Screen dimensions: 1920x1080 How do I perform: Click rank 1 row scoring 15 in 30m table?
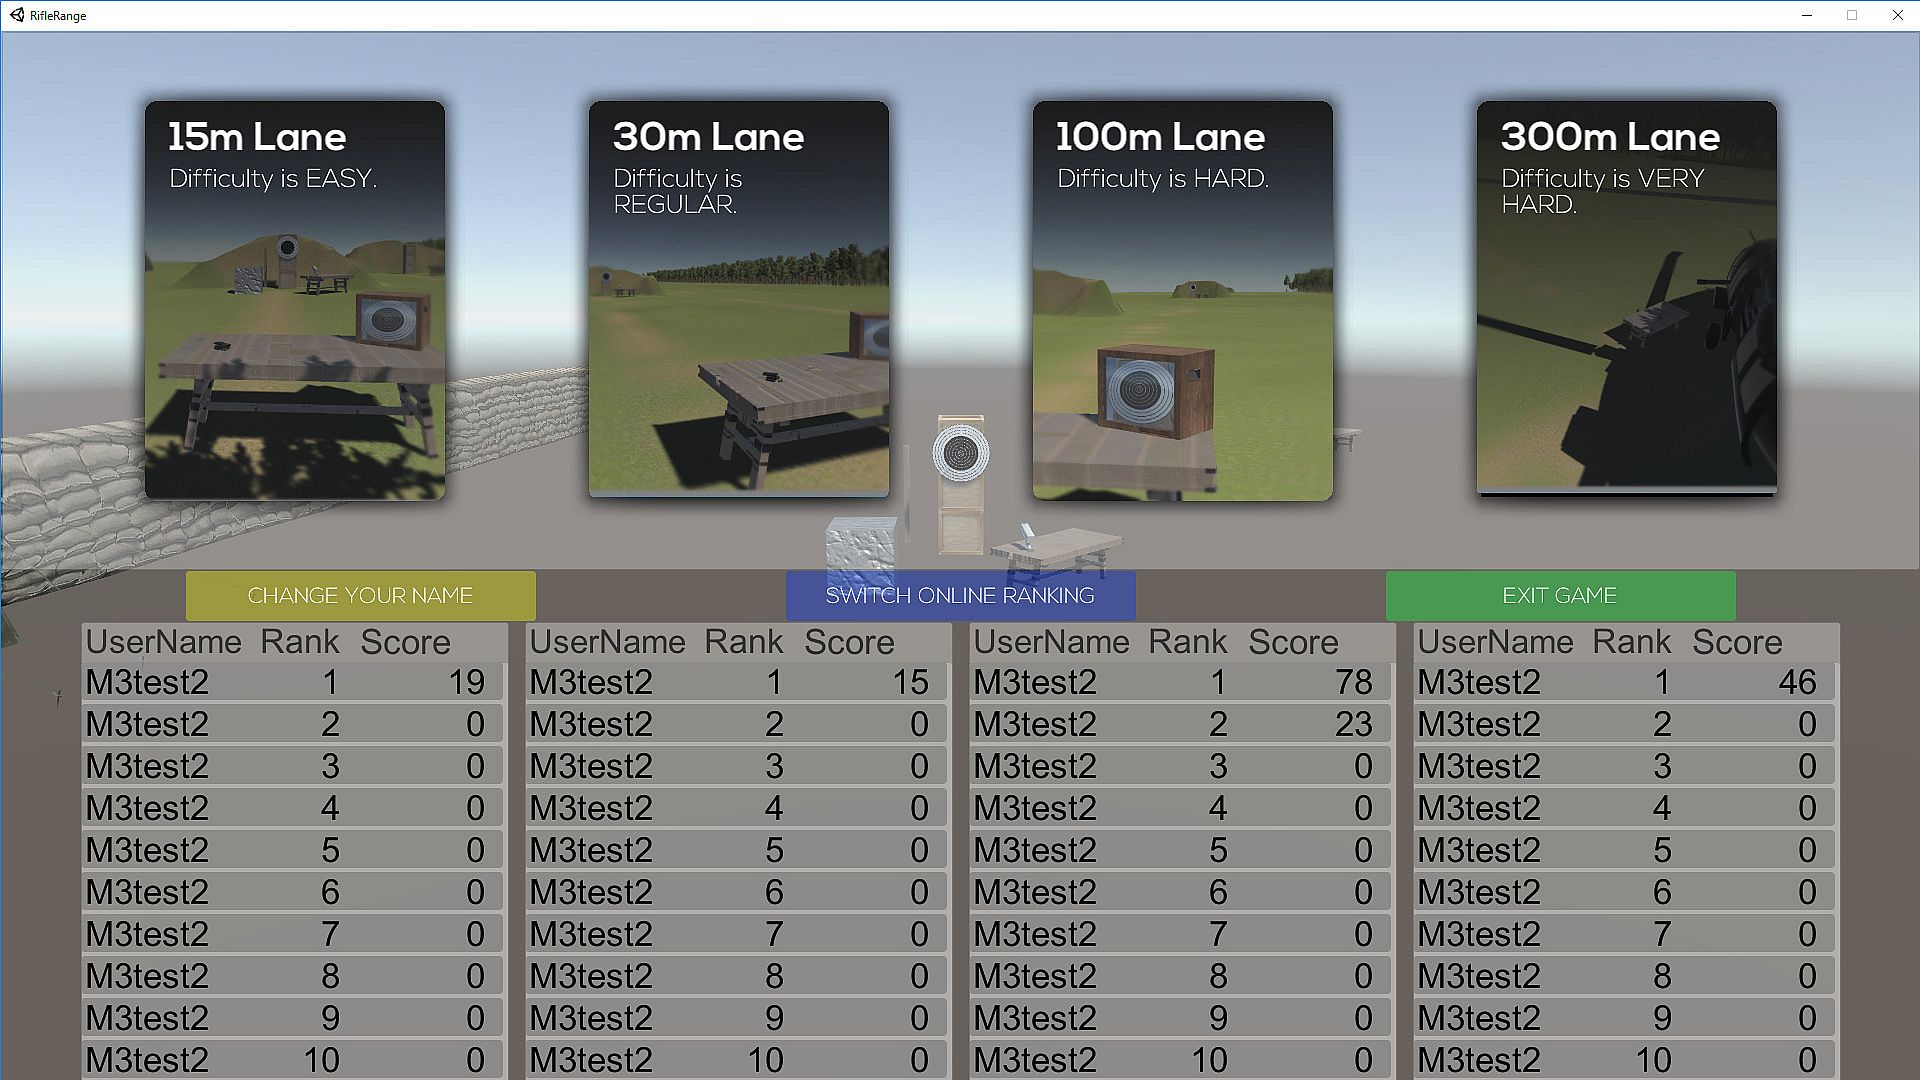click(x=738, y=682)
